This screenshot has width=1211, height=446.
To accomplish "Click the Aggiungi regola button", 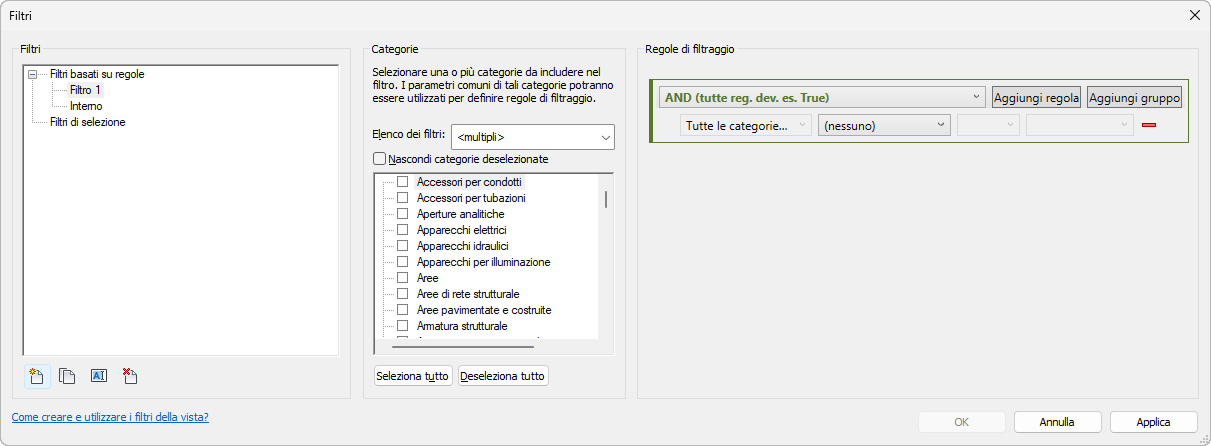I will [x=1036, y=98].
